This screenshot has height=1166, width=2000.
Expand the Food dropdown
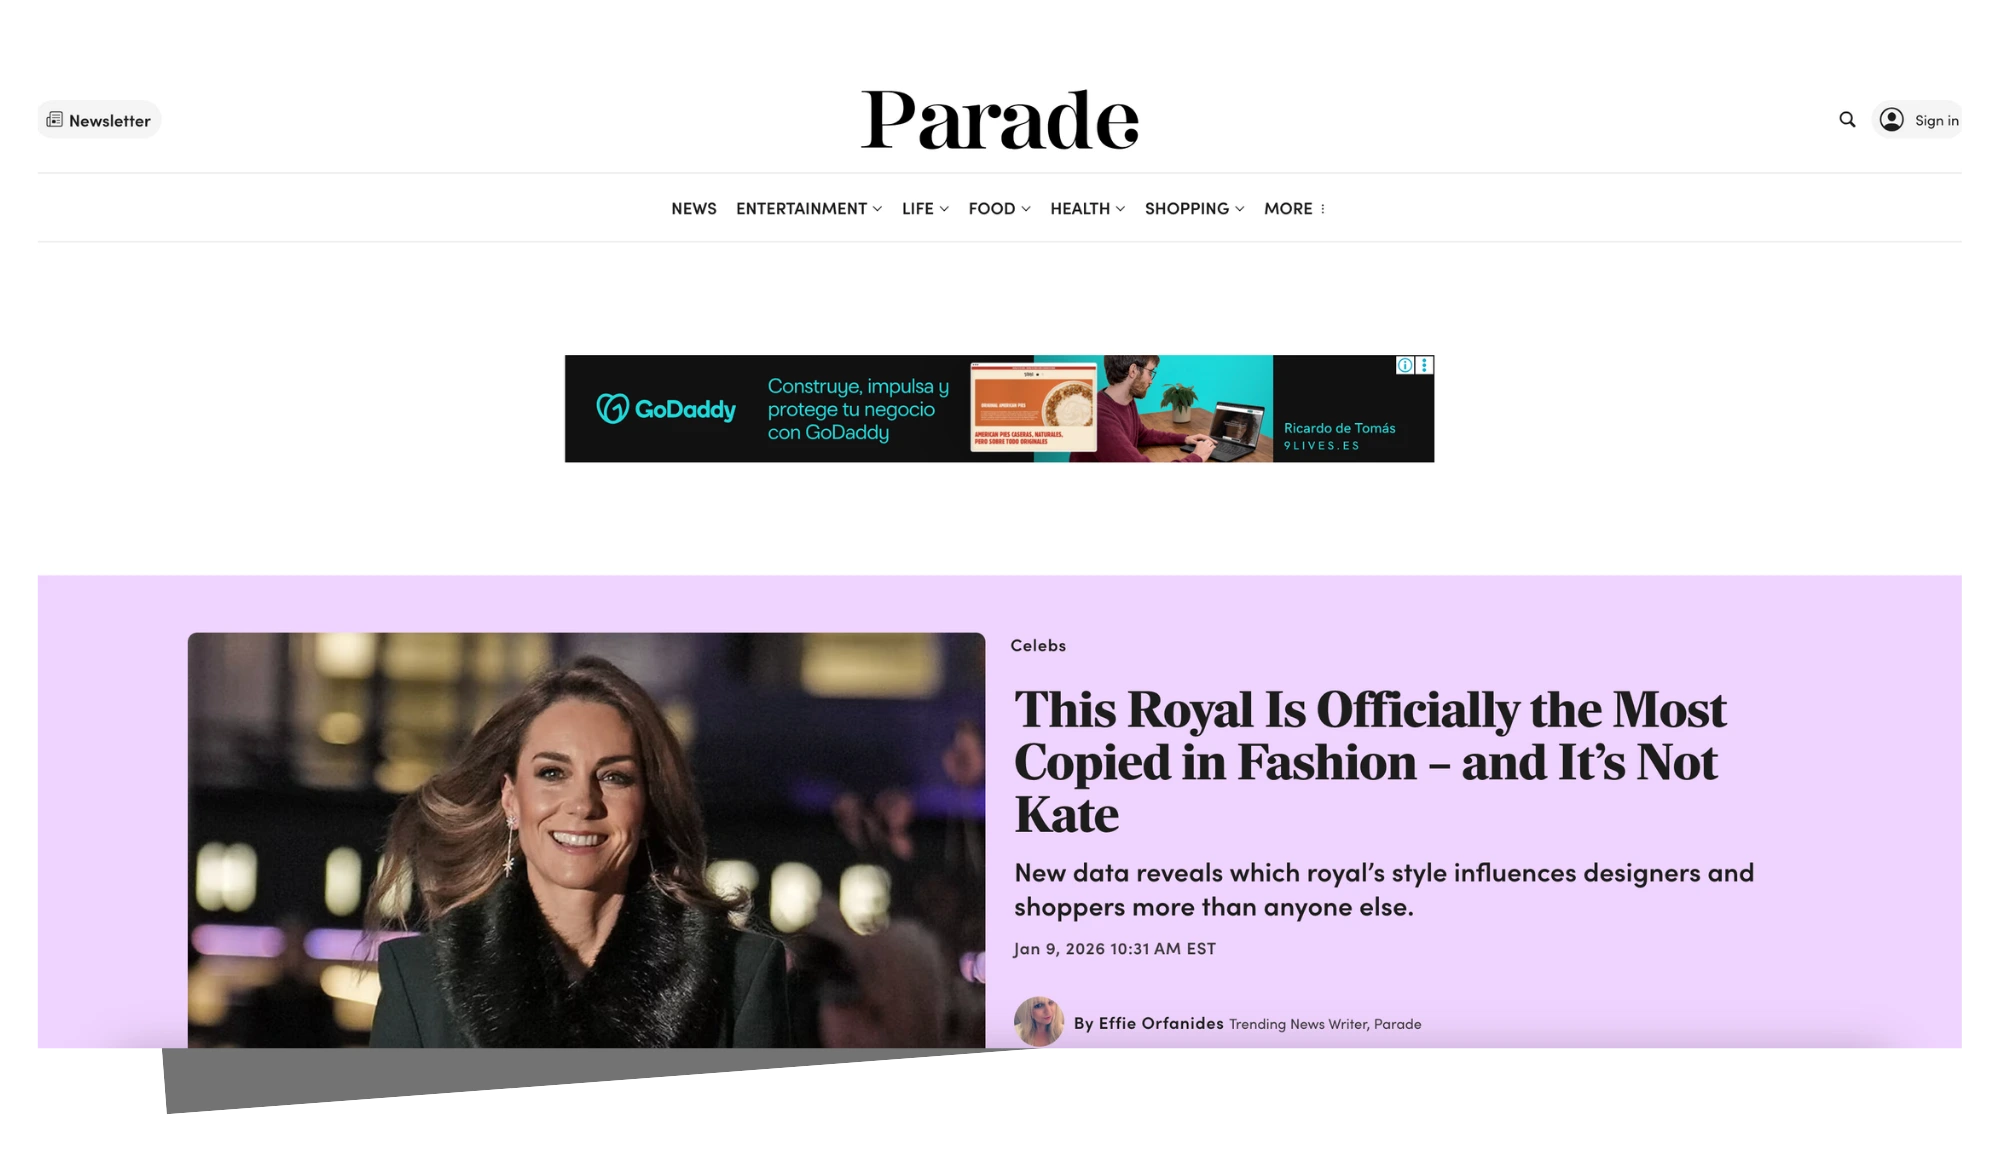coord(999,208)
